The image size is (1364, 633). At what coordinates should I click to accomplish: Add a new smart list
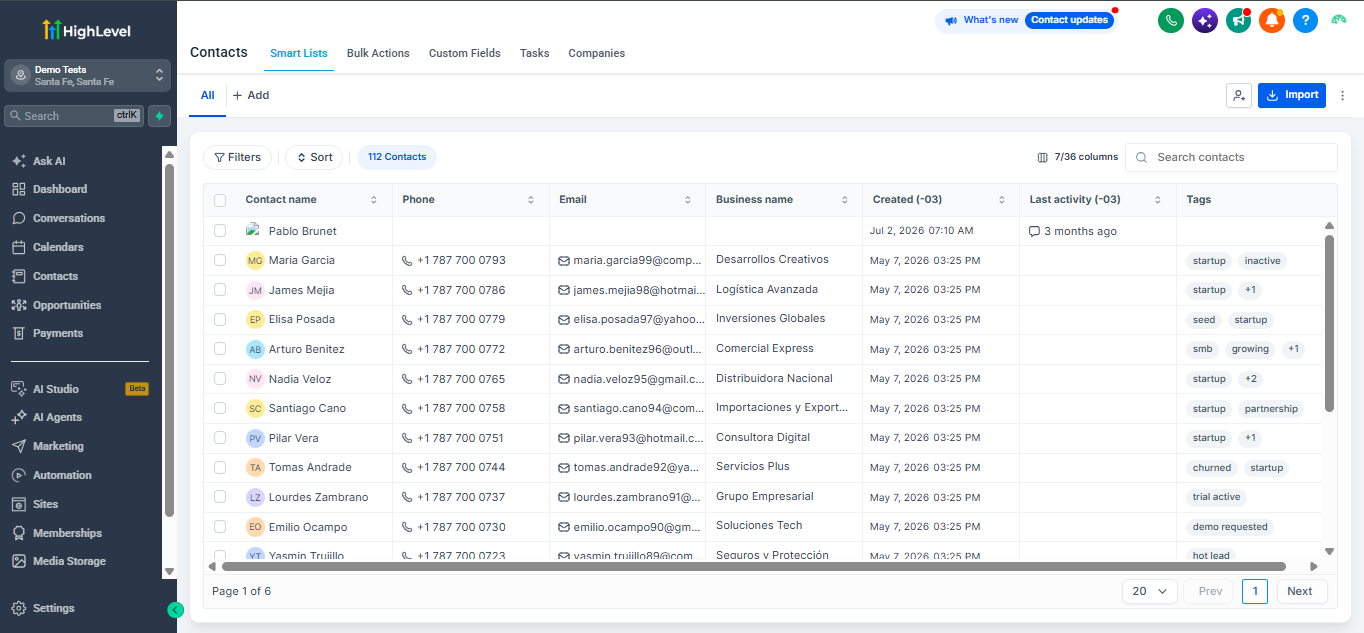coord(251,96)
